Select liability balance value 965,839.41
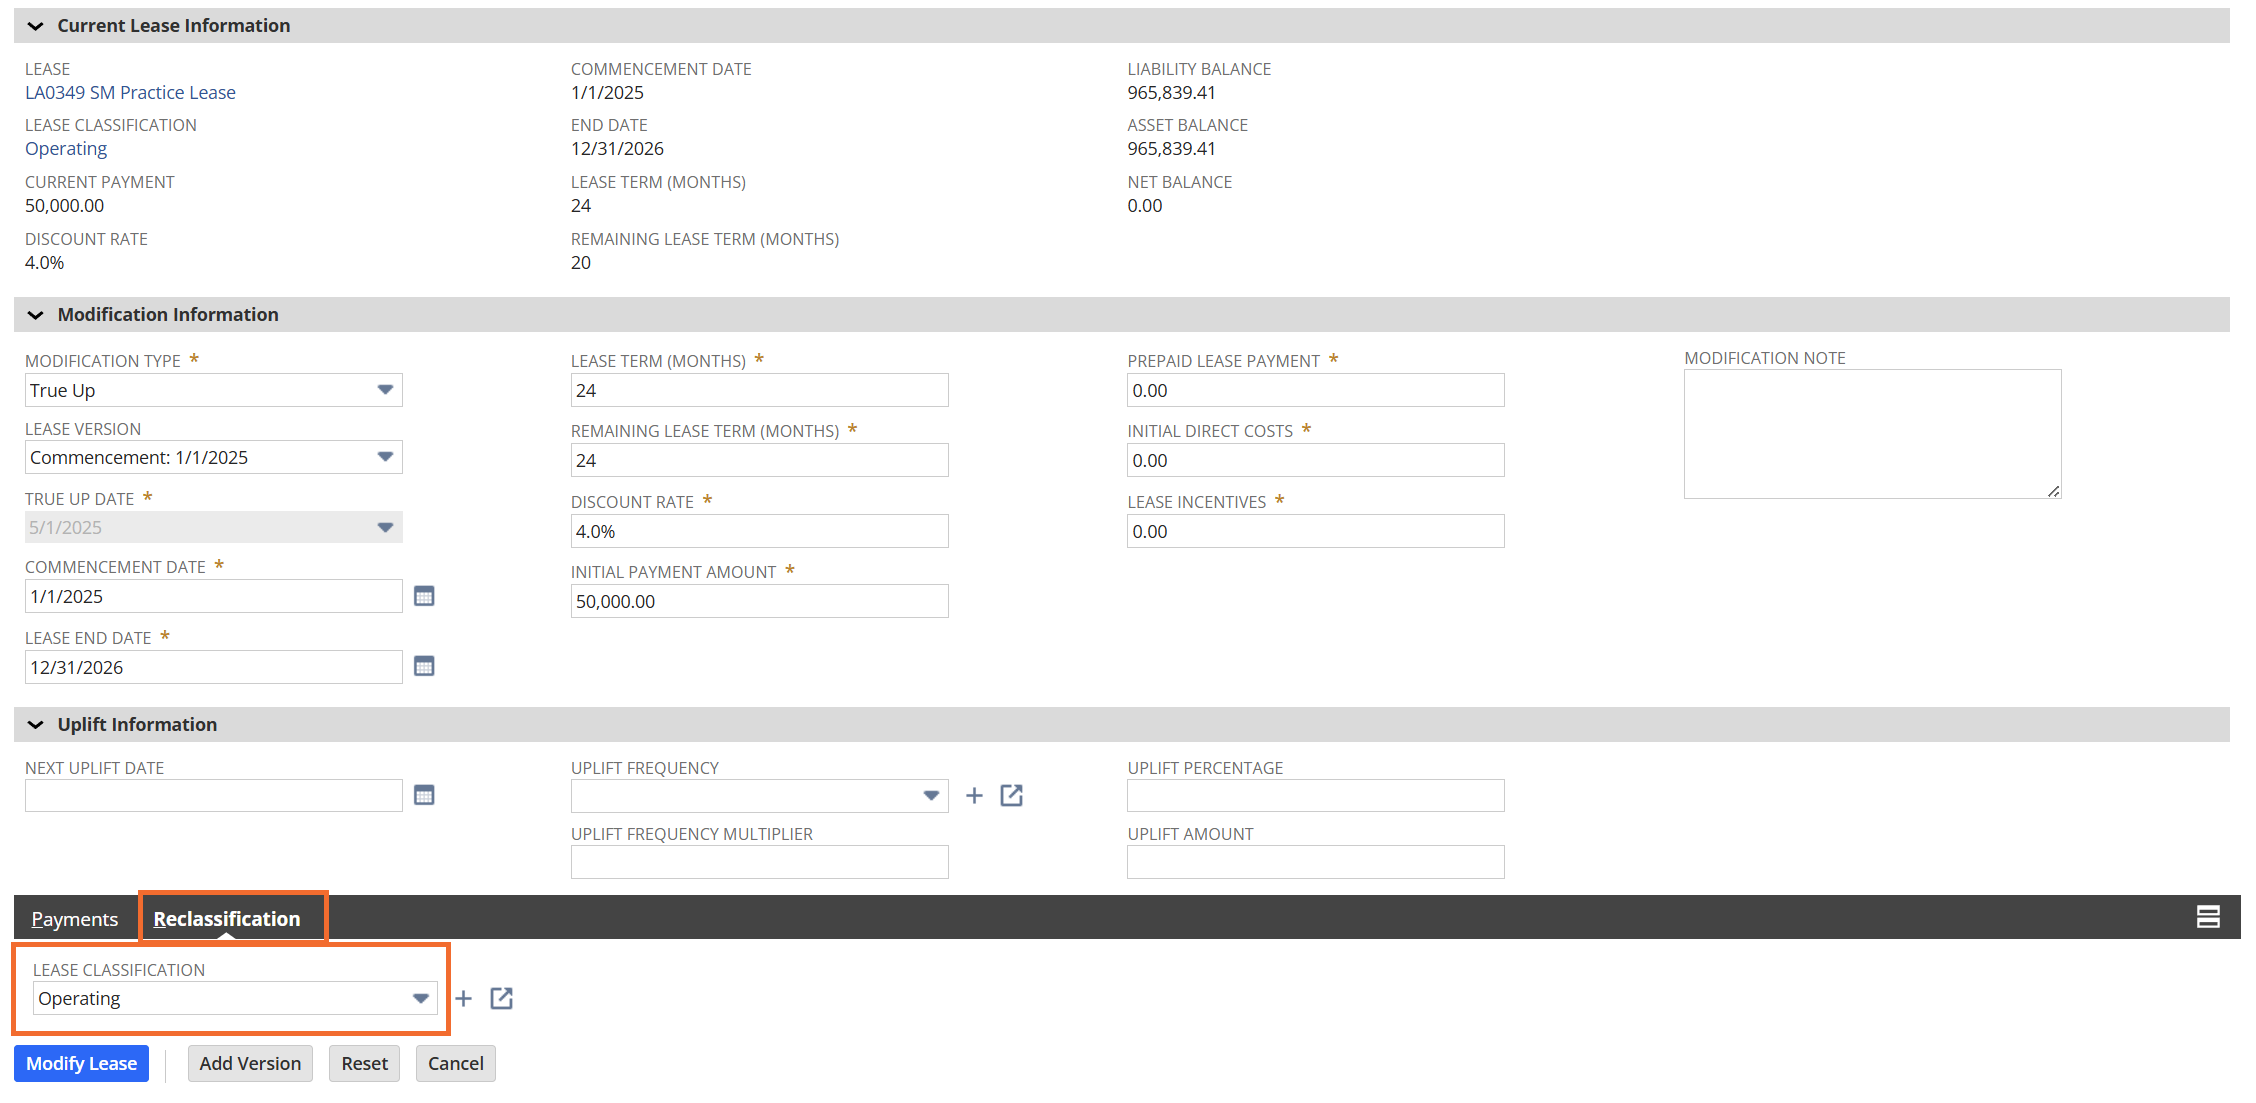Viewport: 2256px width, 1103px height. coord(1172,92)
